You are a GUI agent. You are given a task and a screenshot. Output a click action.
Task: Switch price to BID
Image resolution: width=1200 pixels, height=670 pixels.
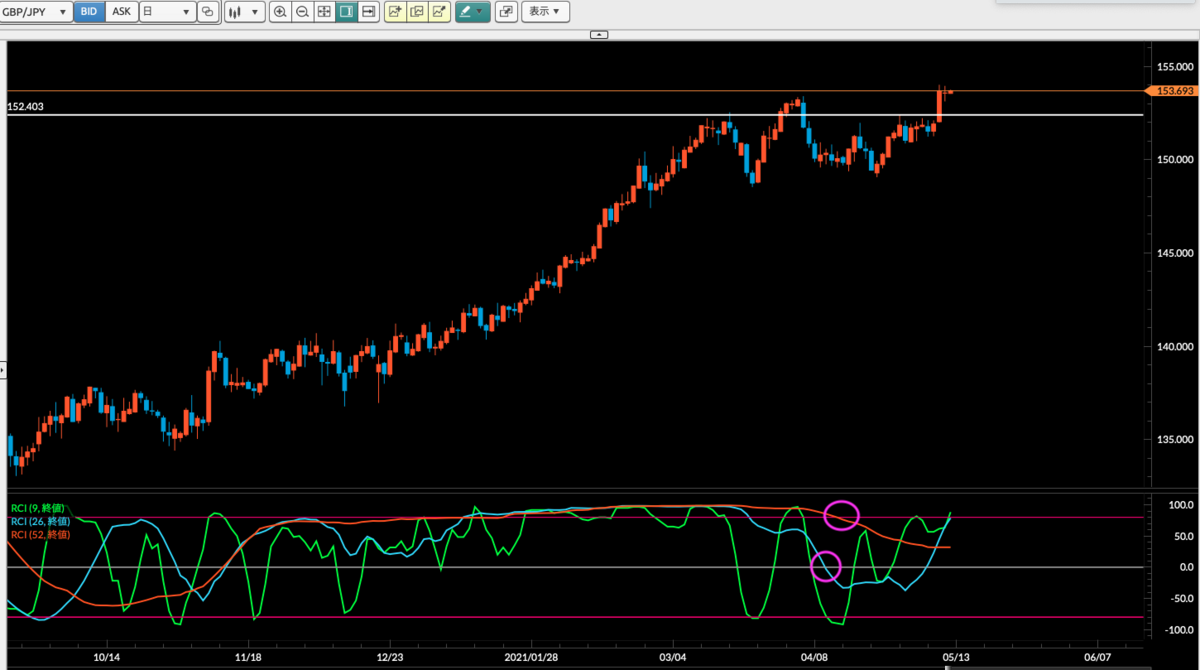coord(88,12)
